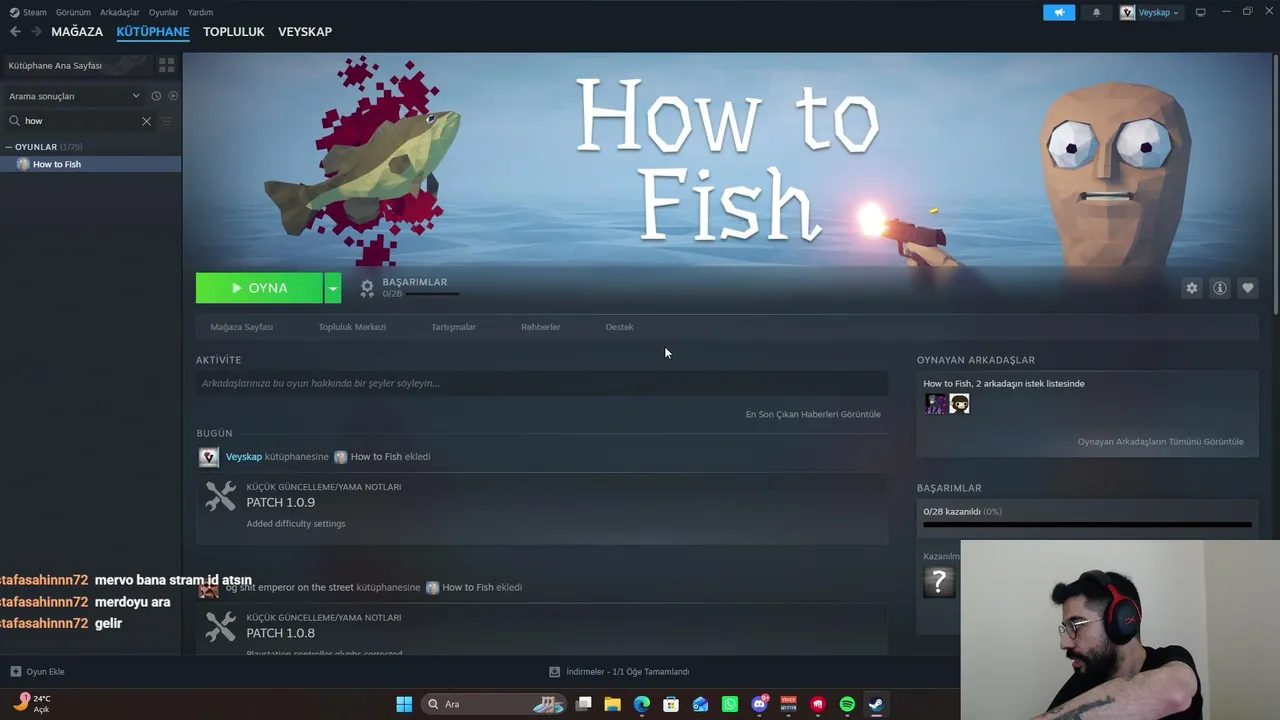Open the Oyunlar menu
This screenshot has width=1280, height=720.
[164, 12]
